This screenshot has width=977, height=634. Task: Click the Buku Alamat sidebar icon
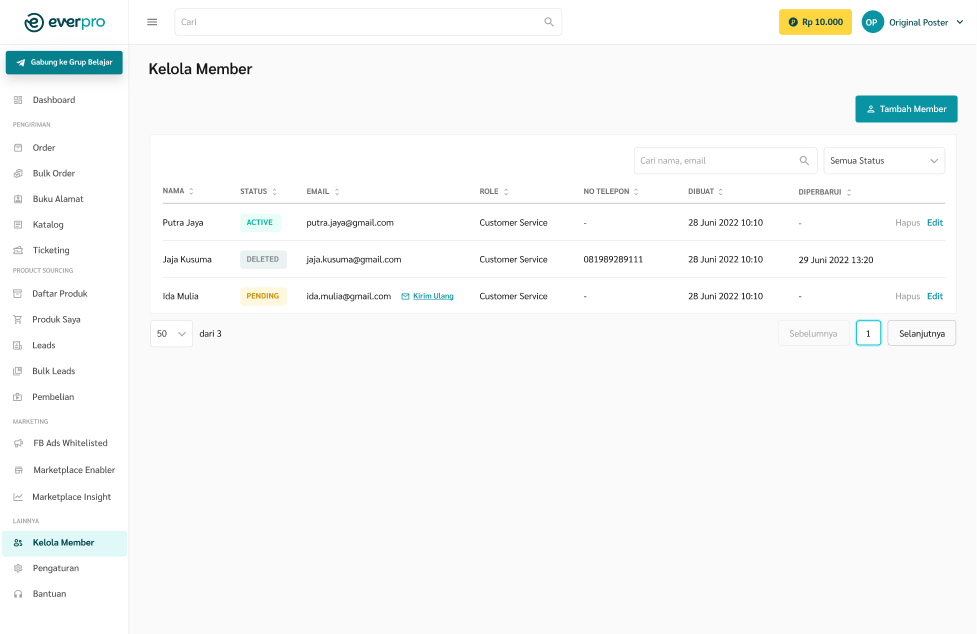18,199
